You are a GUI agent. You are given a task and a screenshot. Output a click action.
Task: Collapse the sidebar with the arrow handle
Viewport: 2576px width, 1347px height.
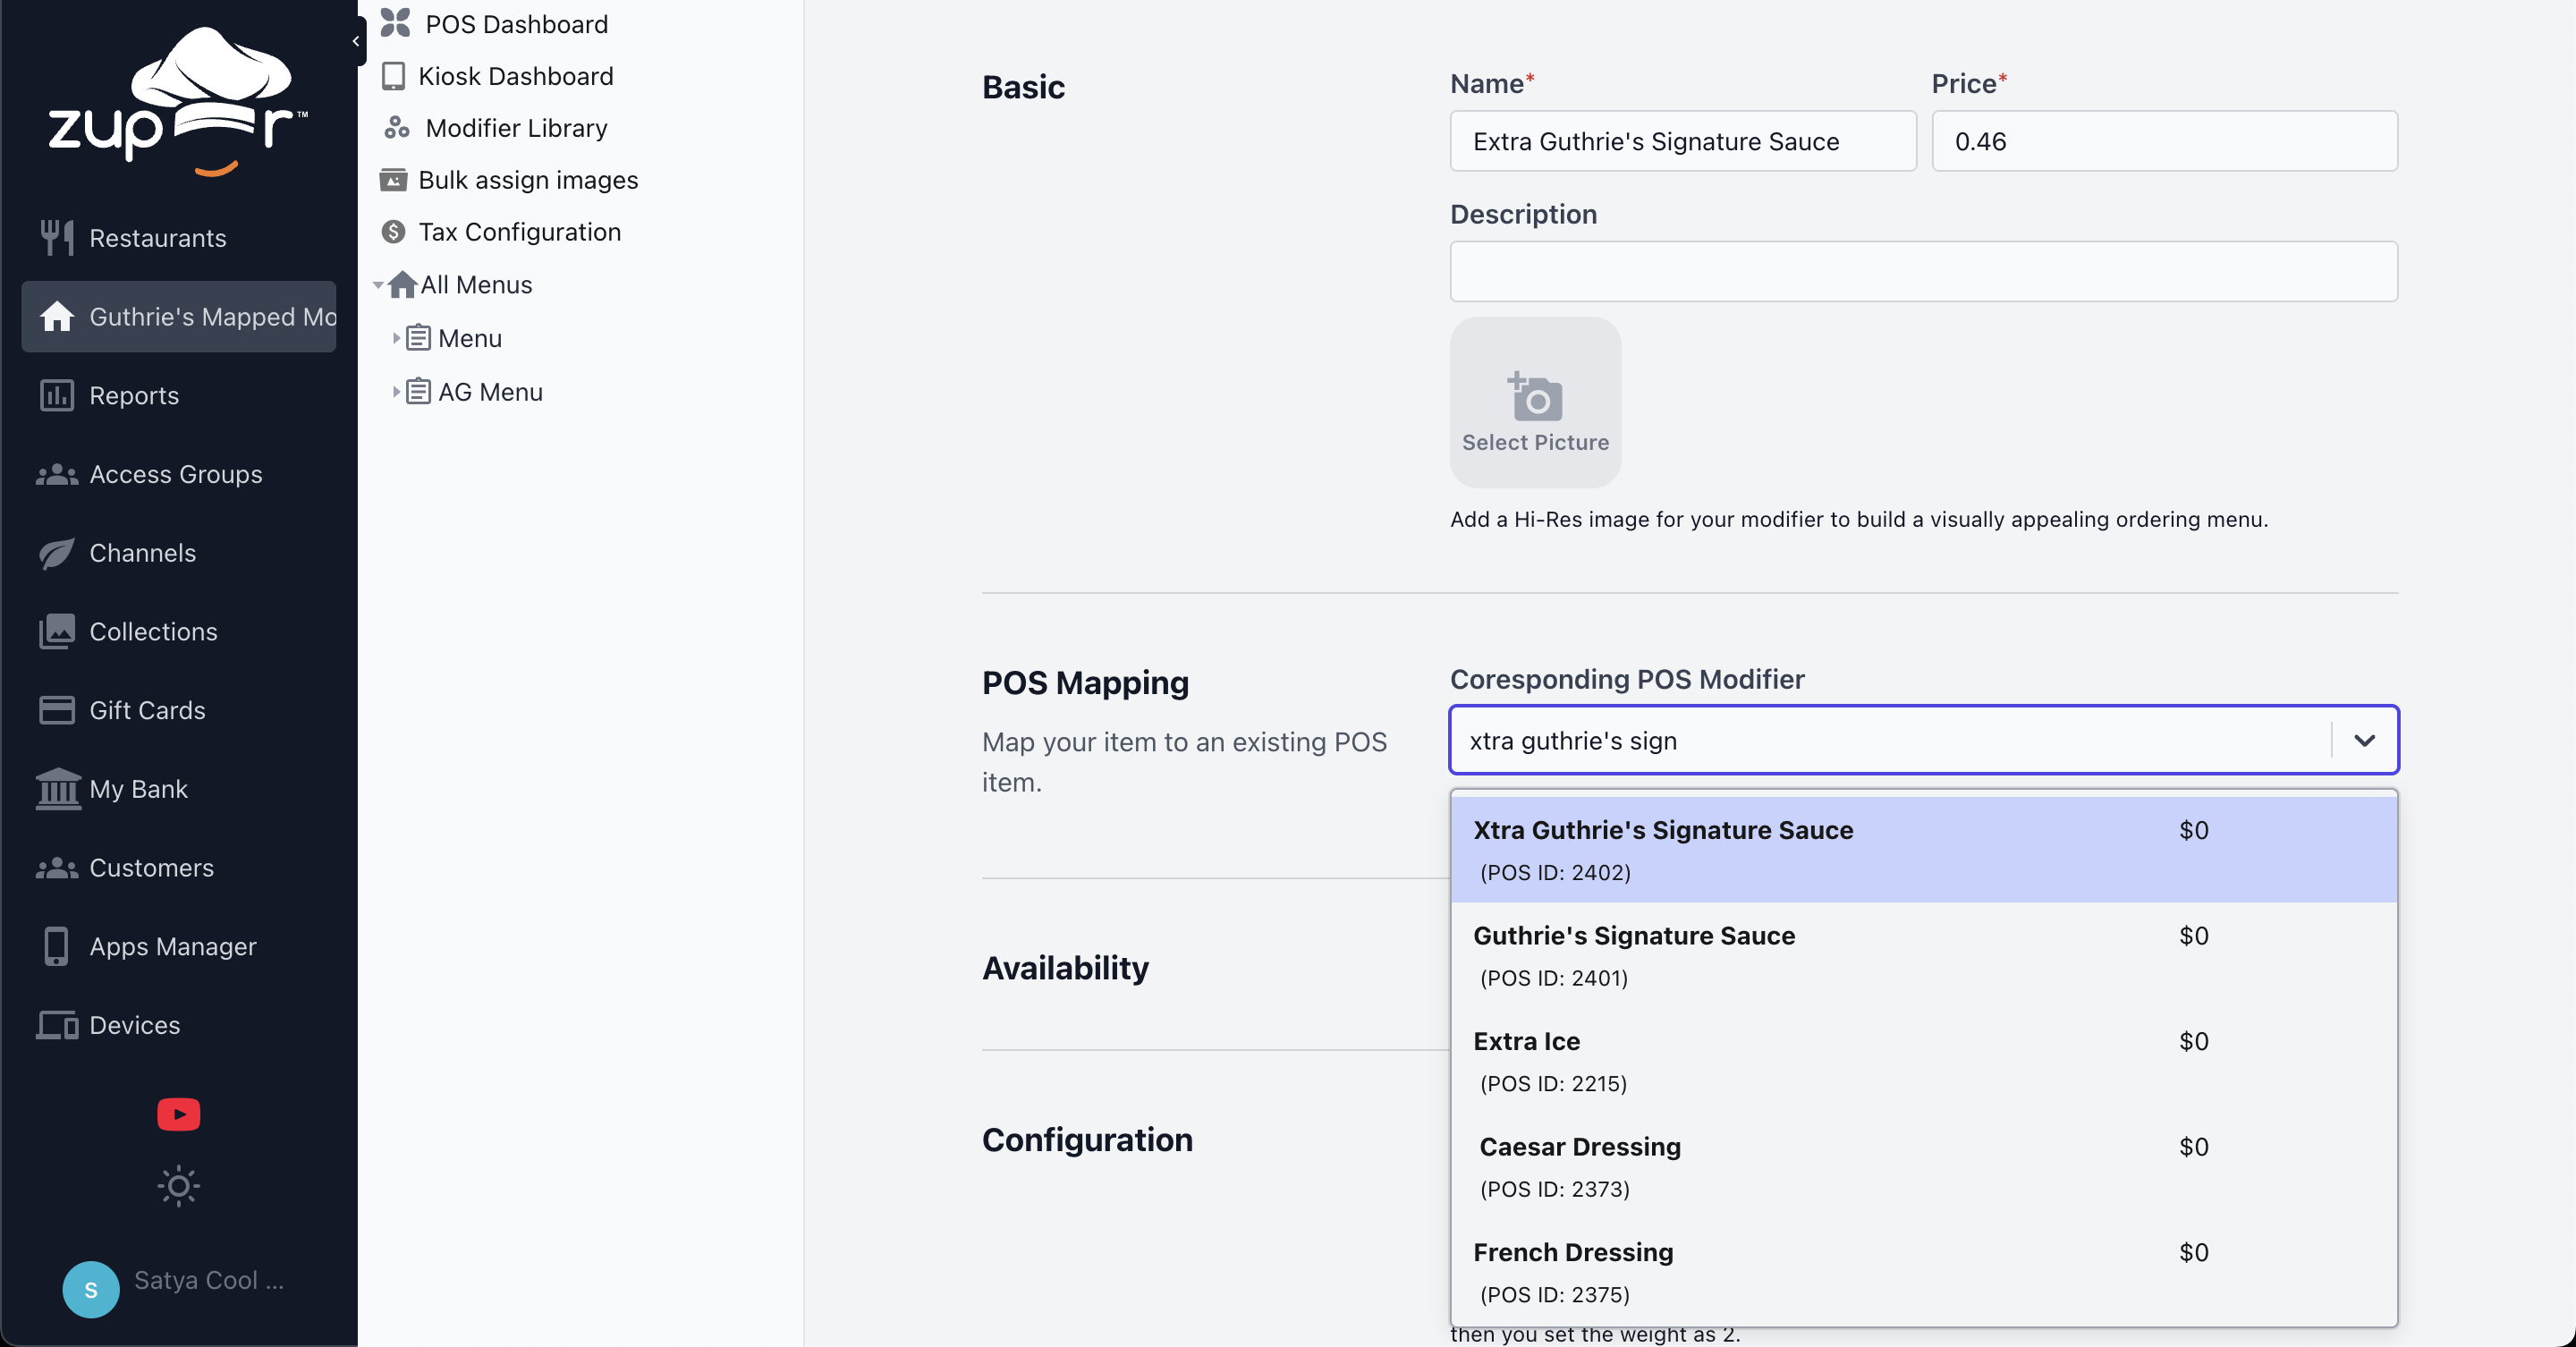356,41
